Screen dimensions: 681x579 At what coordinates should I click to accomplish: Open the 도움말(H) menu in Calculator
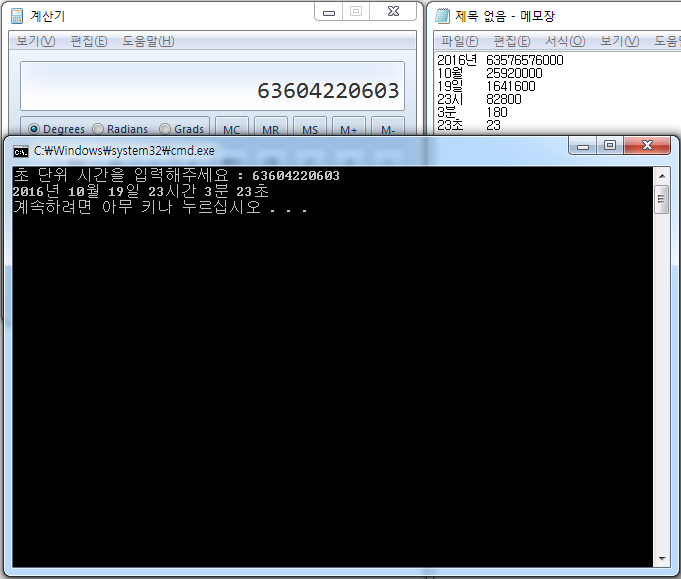148,41
